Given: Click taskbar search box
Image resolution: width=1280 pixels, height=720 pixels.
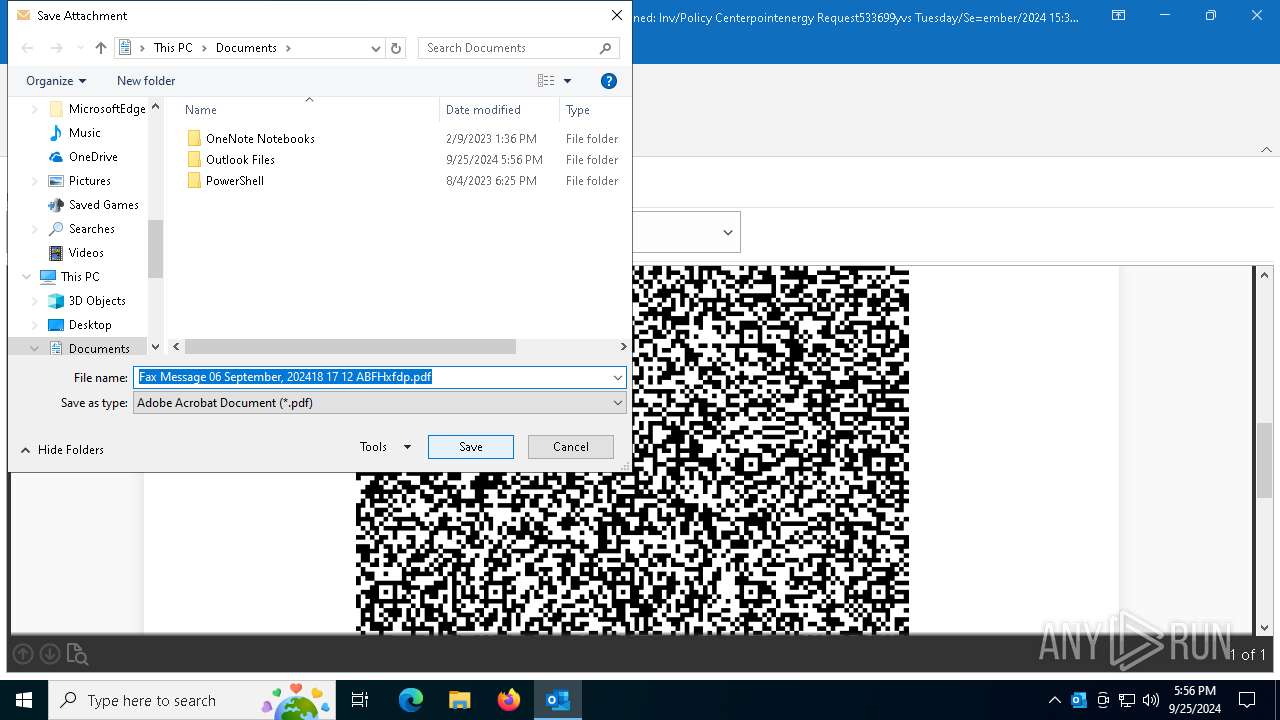Looking at the screenshot, I should (x=192, y=700).
